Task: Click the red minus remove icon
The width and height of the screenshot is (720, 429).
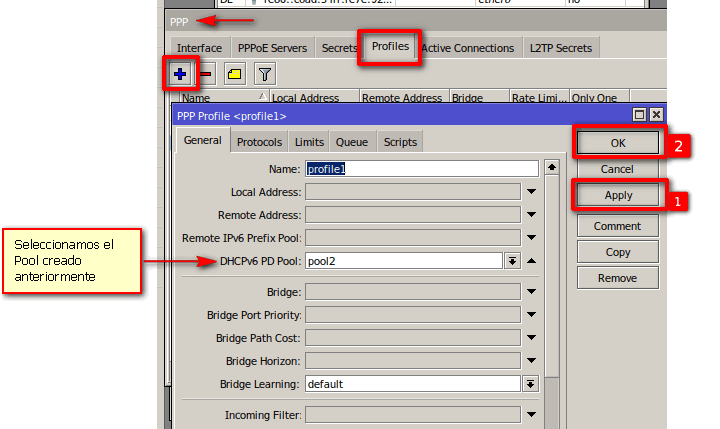Action: click(206, 73)
